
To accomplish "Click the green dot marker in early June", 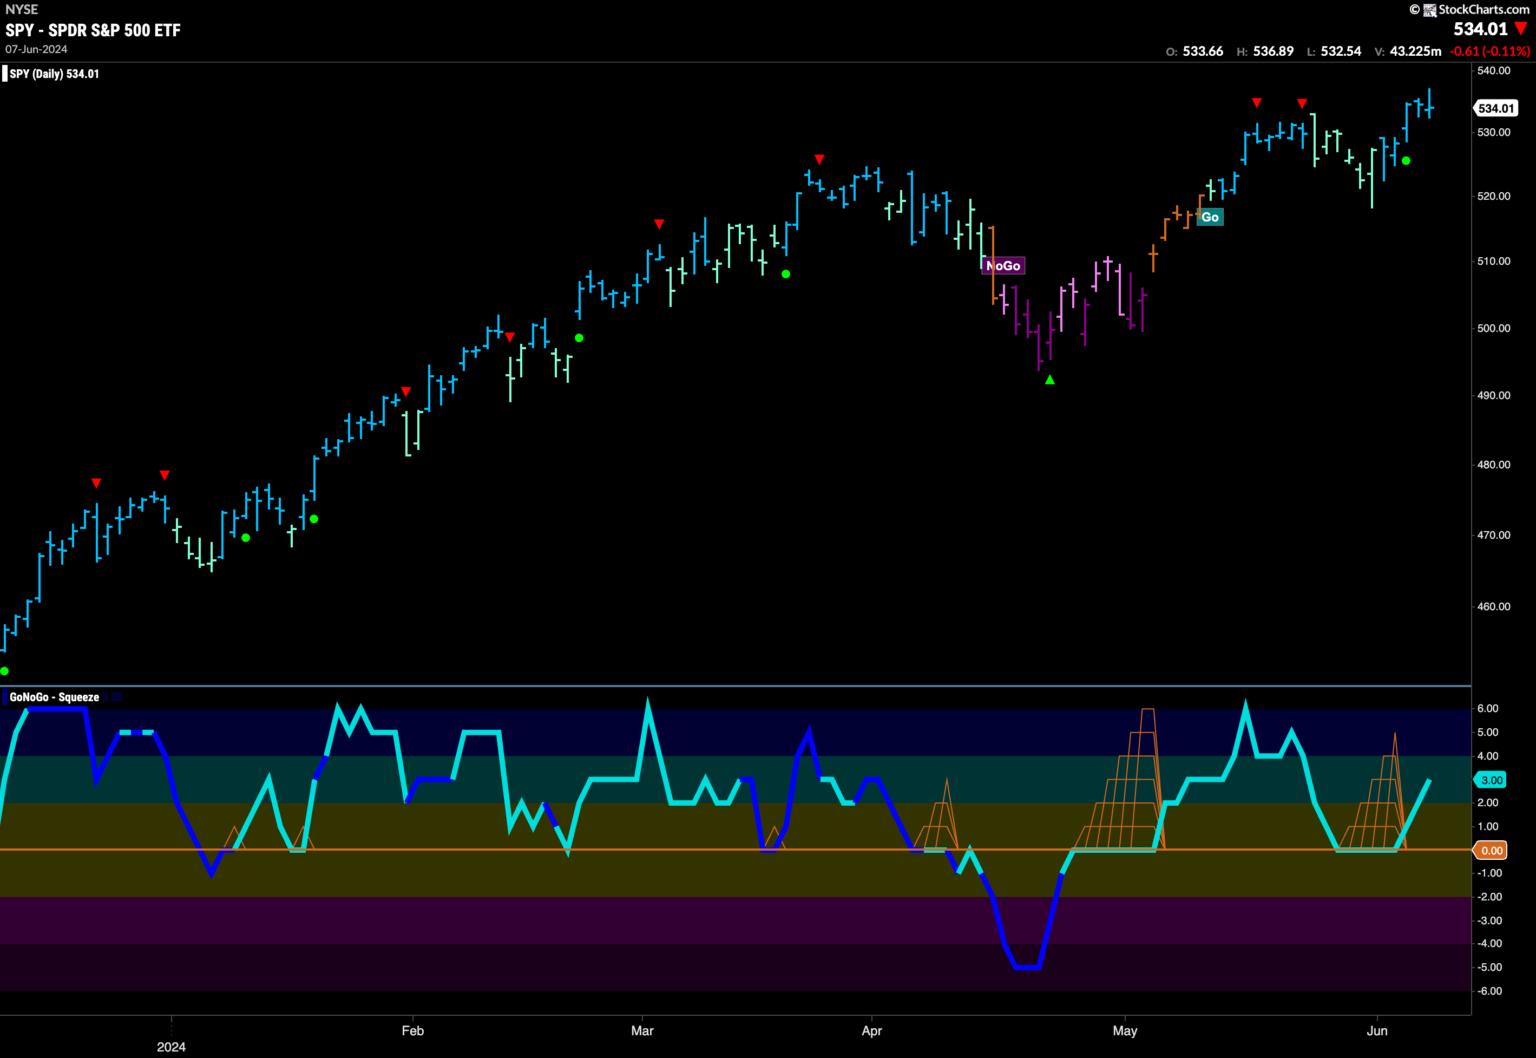I will tap(1406, 161).
